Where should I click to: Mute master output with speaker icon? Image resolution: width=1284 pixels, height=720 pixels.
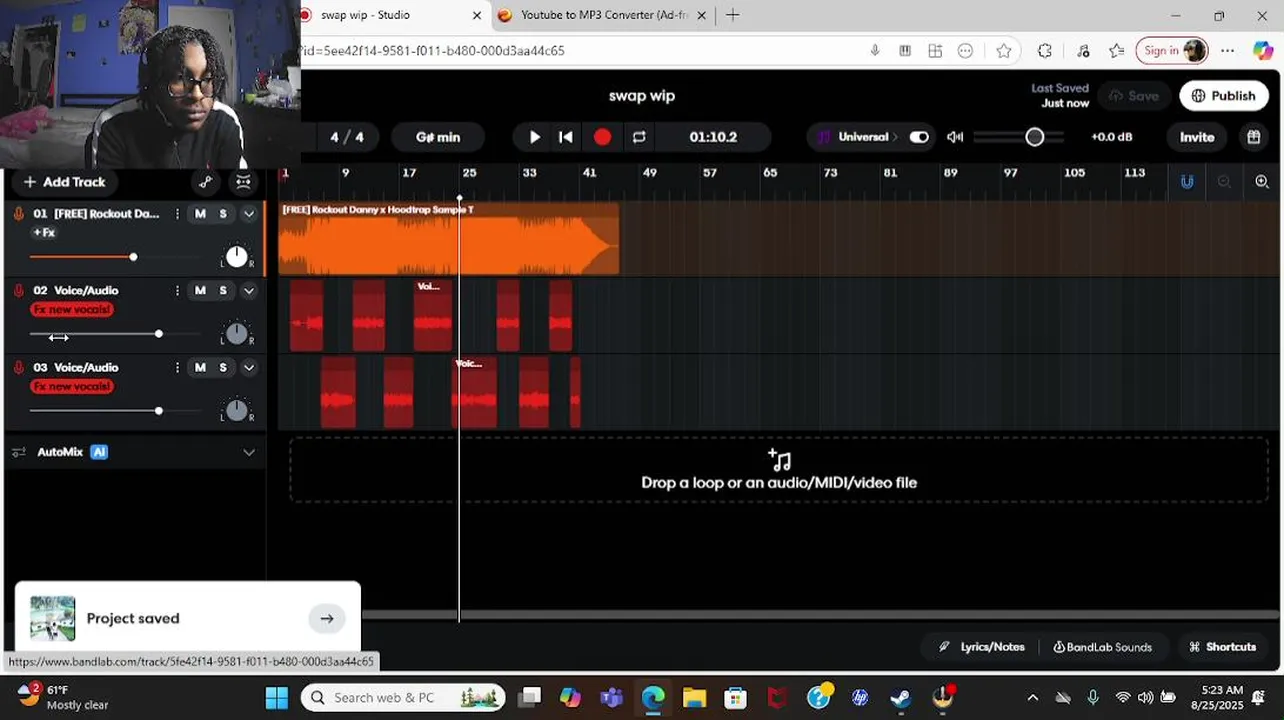(955, 137)
